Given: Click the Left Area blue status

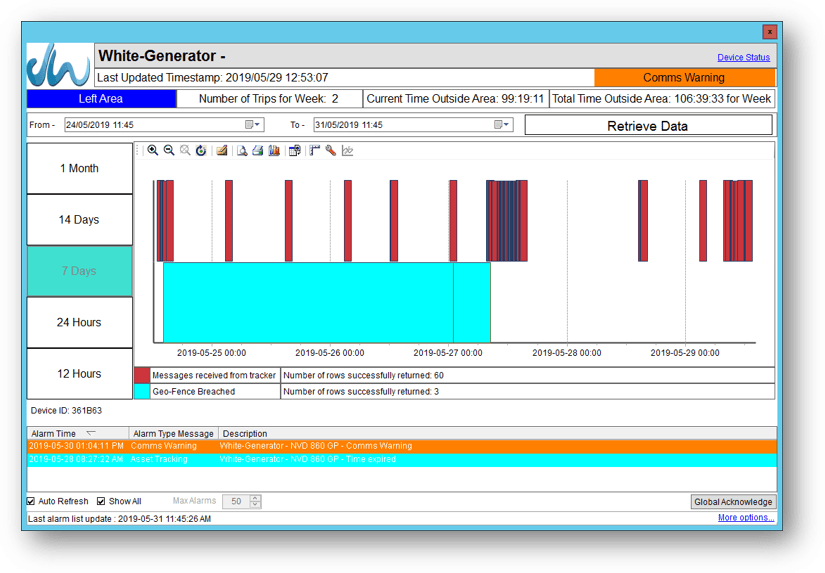Looking at the screenshot, I should [x=102, y=99].
